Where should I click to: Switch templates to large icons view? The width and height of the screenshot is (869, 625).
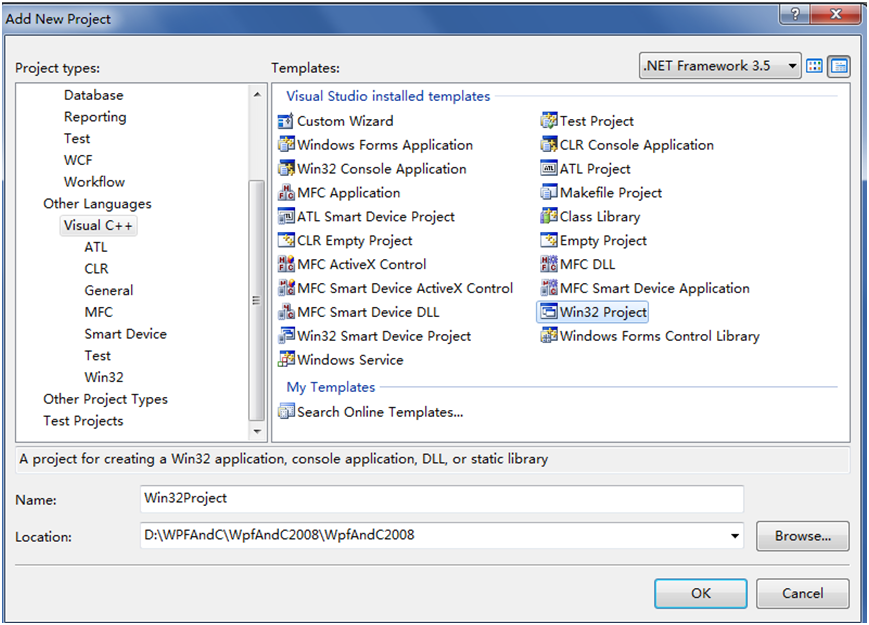[814, 66]
